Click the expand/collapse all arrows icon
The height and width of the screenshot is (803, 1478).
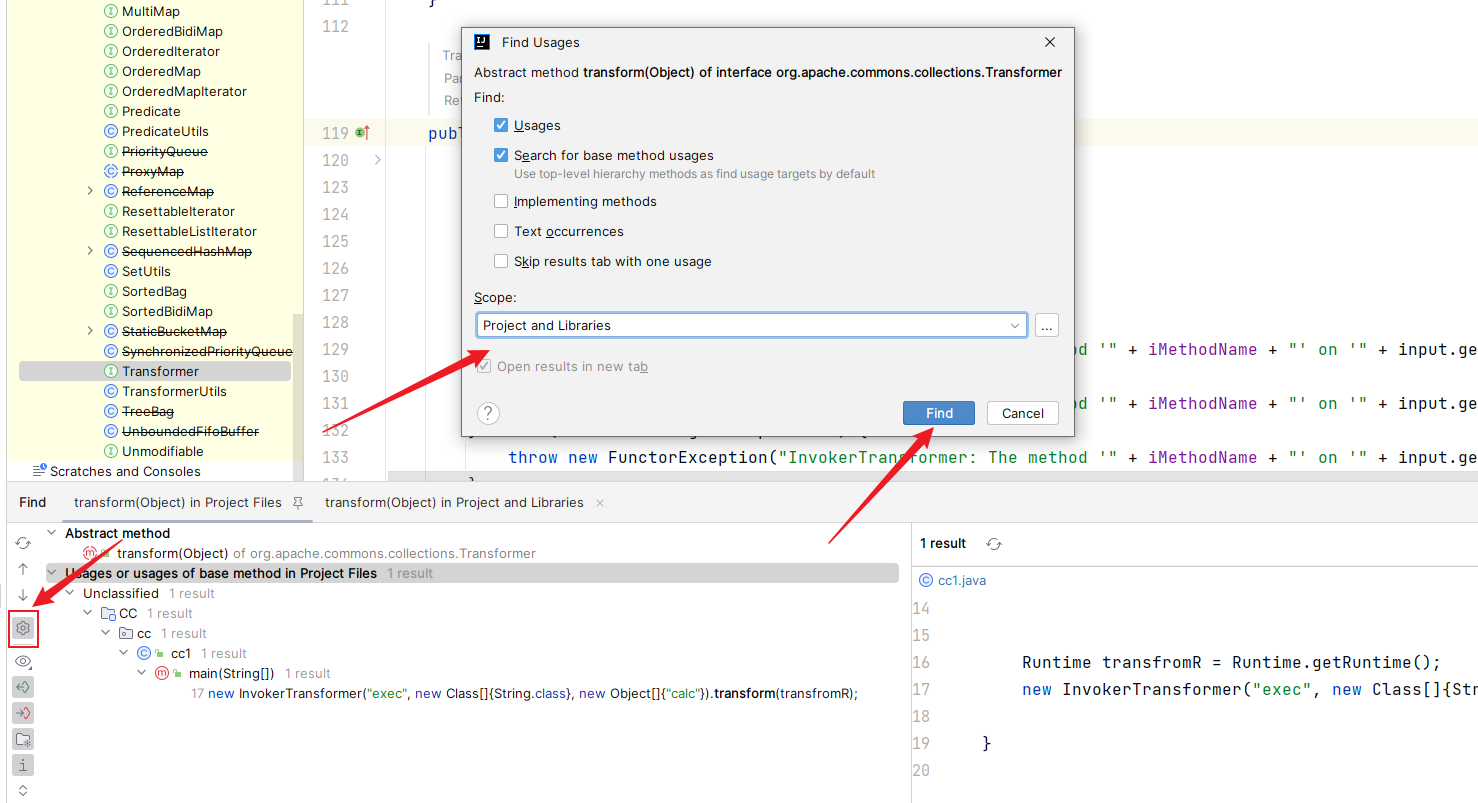tap(23, 791)
